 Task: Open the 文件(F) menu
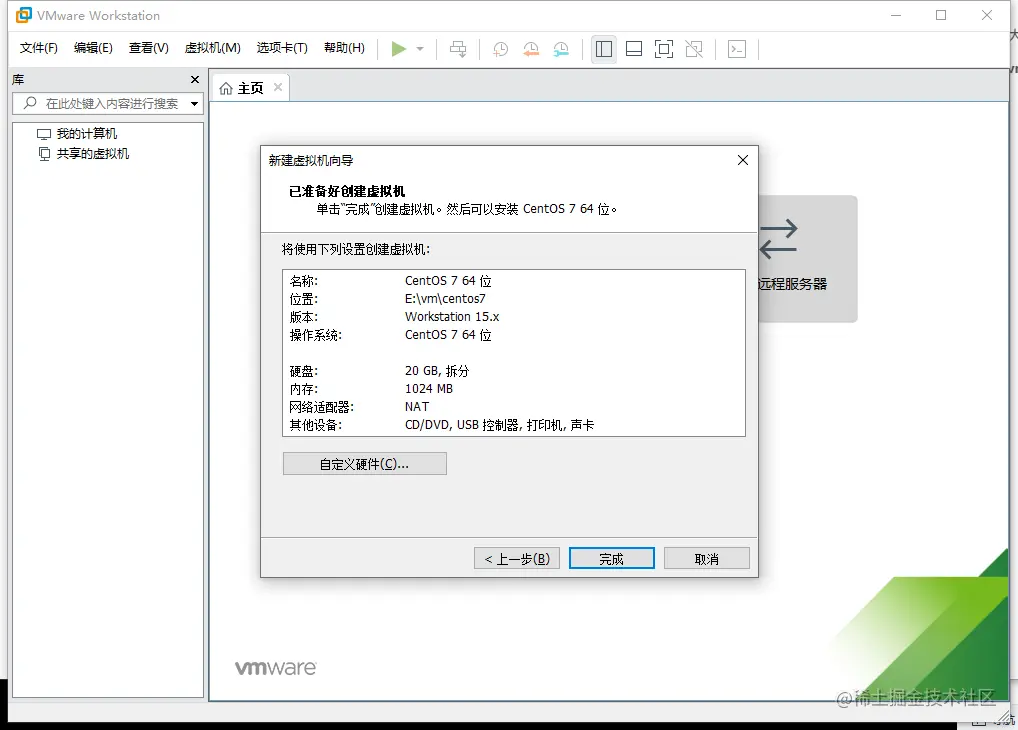click(38, 48)
